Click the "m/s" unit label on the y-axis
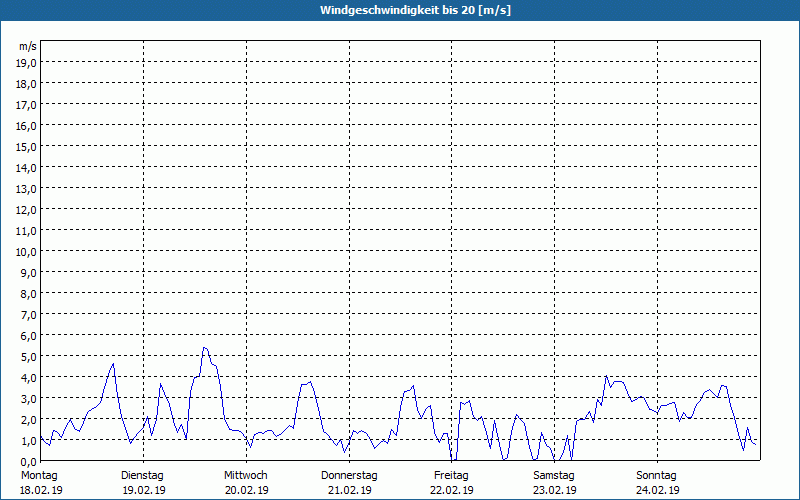 (x=28, y=46)
